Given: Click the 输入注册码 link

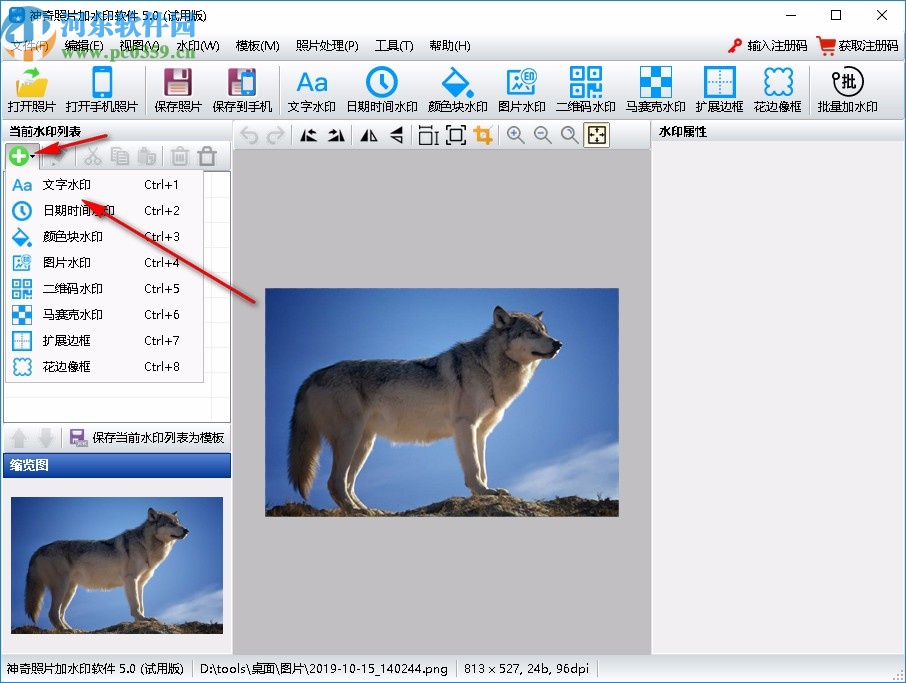Looking at the screenshot, I should 767,46.
